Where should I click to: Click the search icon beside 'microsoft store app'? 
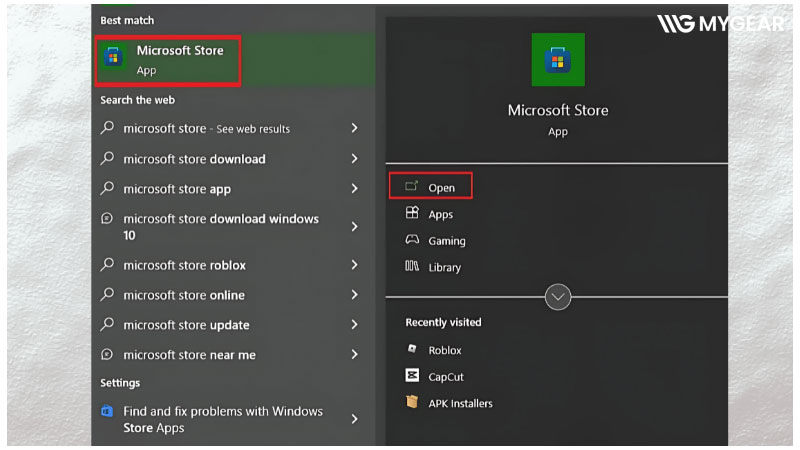coord(107,188)
